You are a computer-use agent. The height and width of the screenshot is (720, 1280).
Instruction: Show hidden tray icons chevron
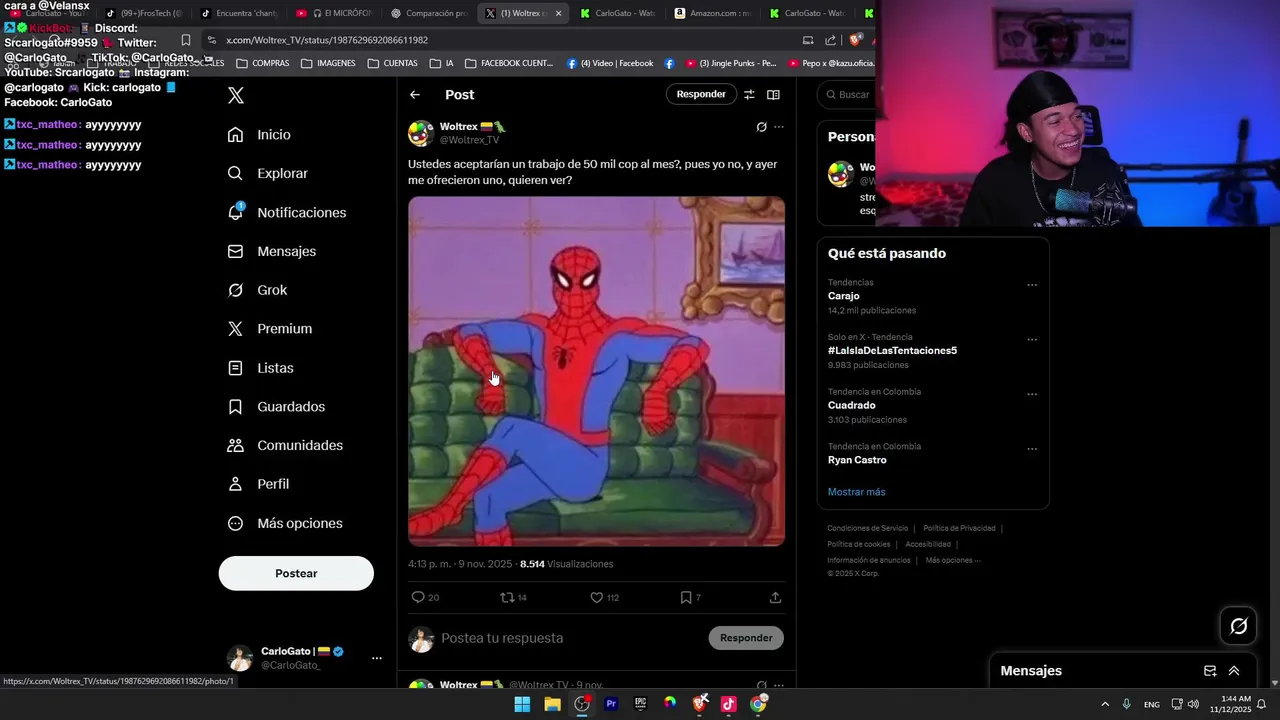click(1105, 704)
